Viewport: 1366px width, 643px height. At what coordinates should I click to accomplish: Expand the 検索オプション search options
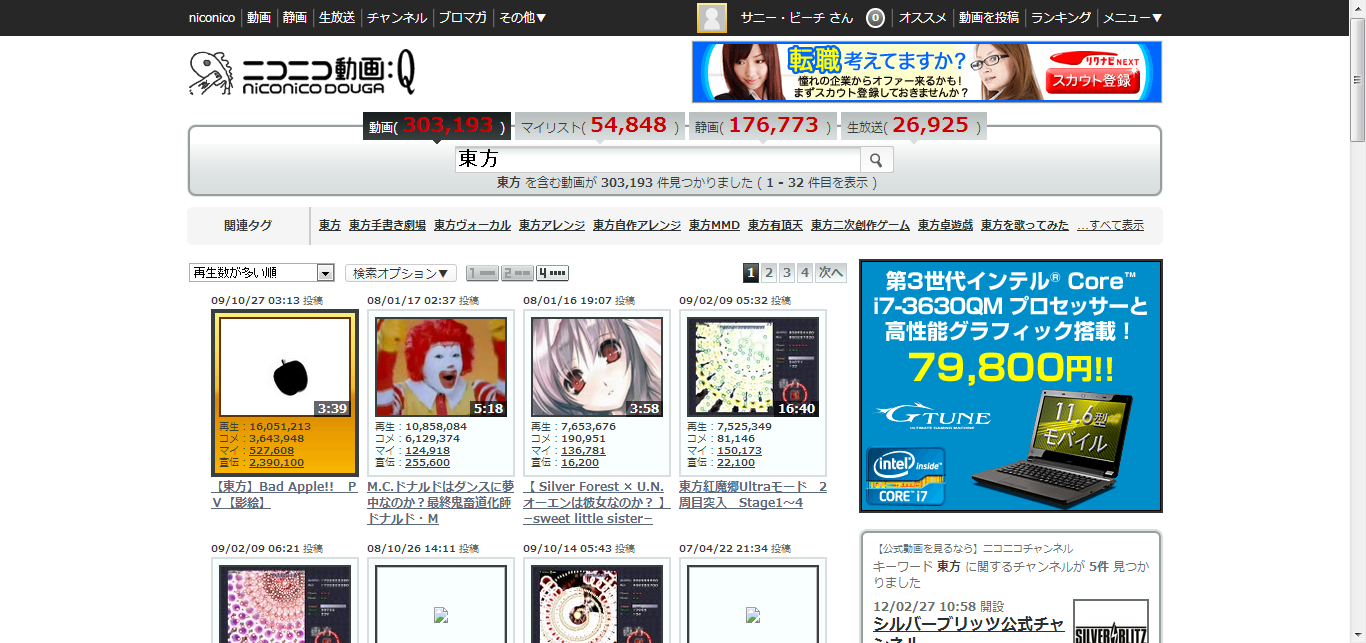point(401,273)
